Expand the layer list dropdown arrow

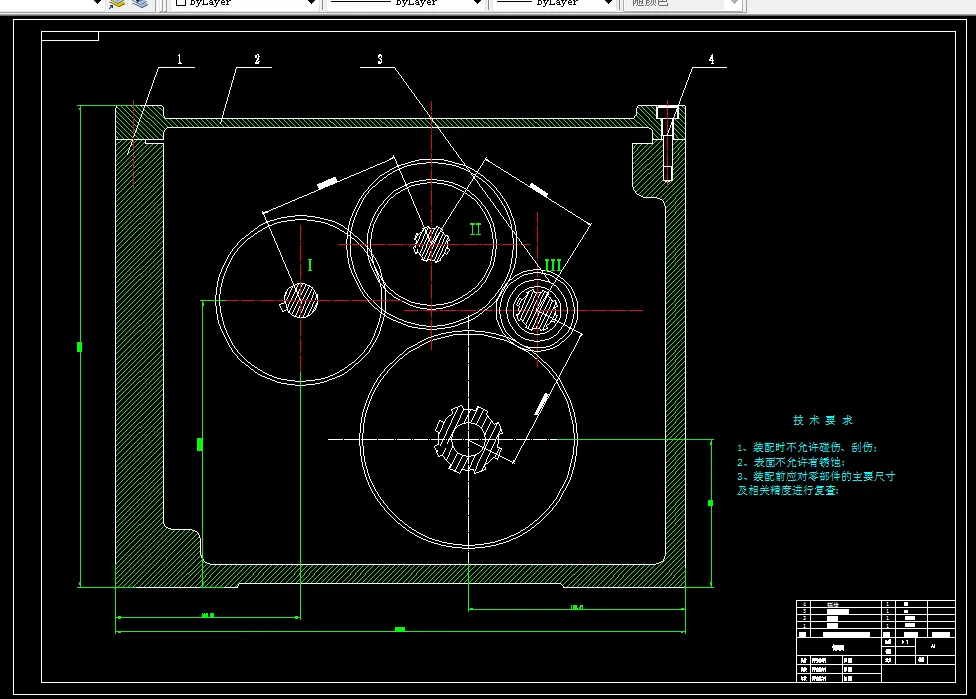97,3
